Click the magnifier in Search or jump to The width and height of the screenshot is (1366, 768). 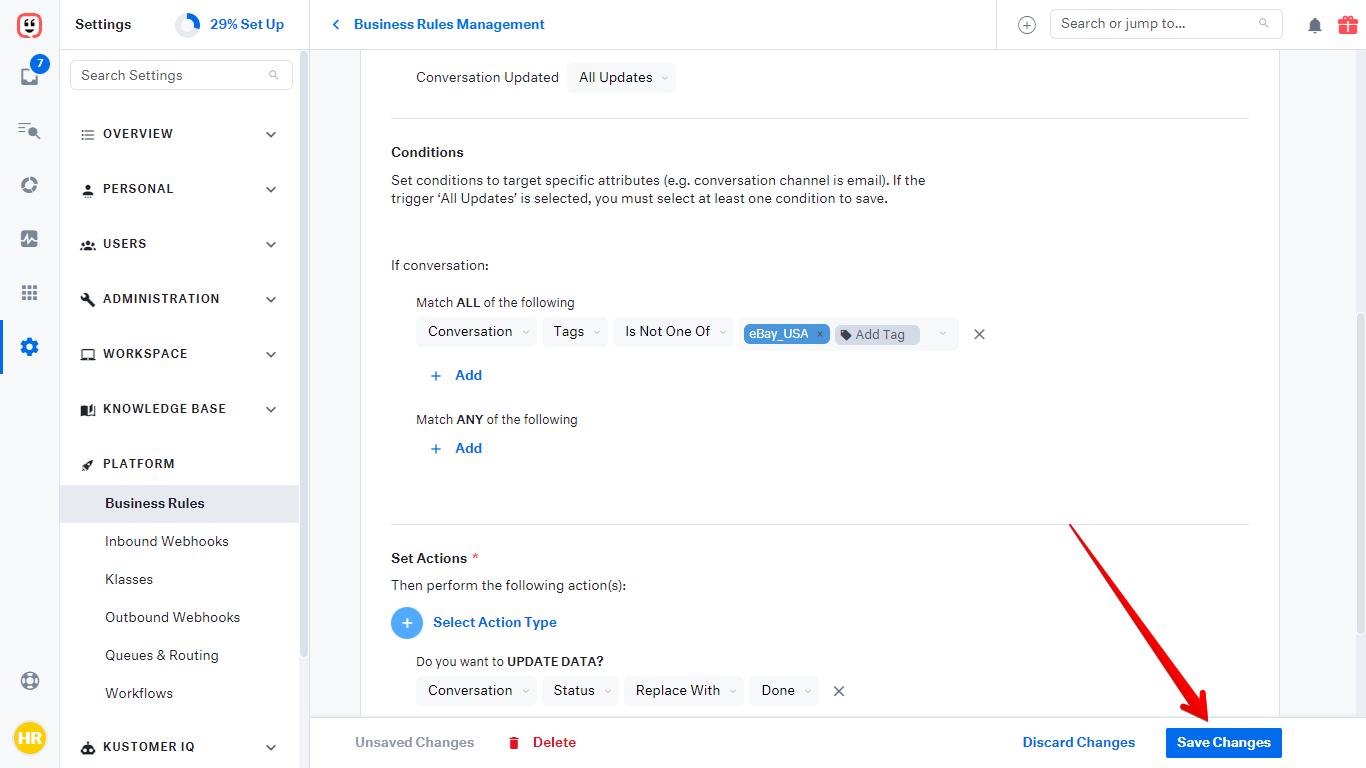click(x=1264, y=24)
